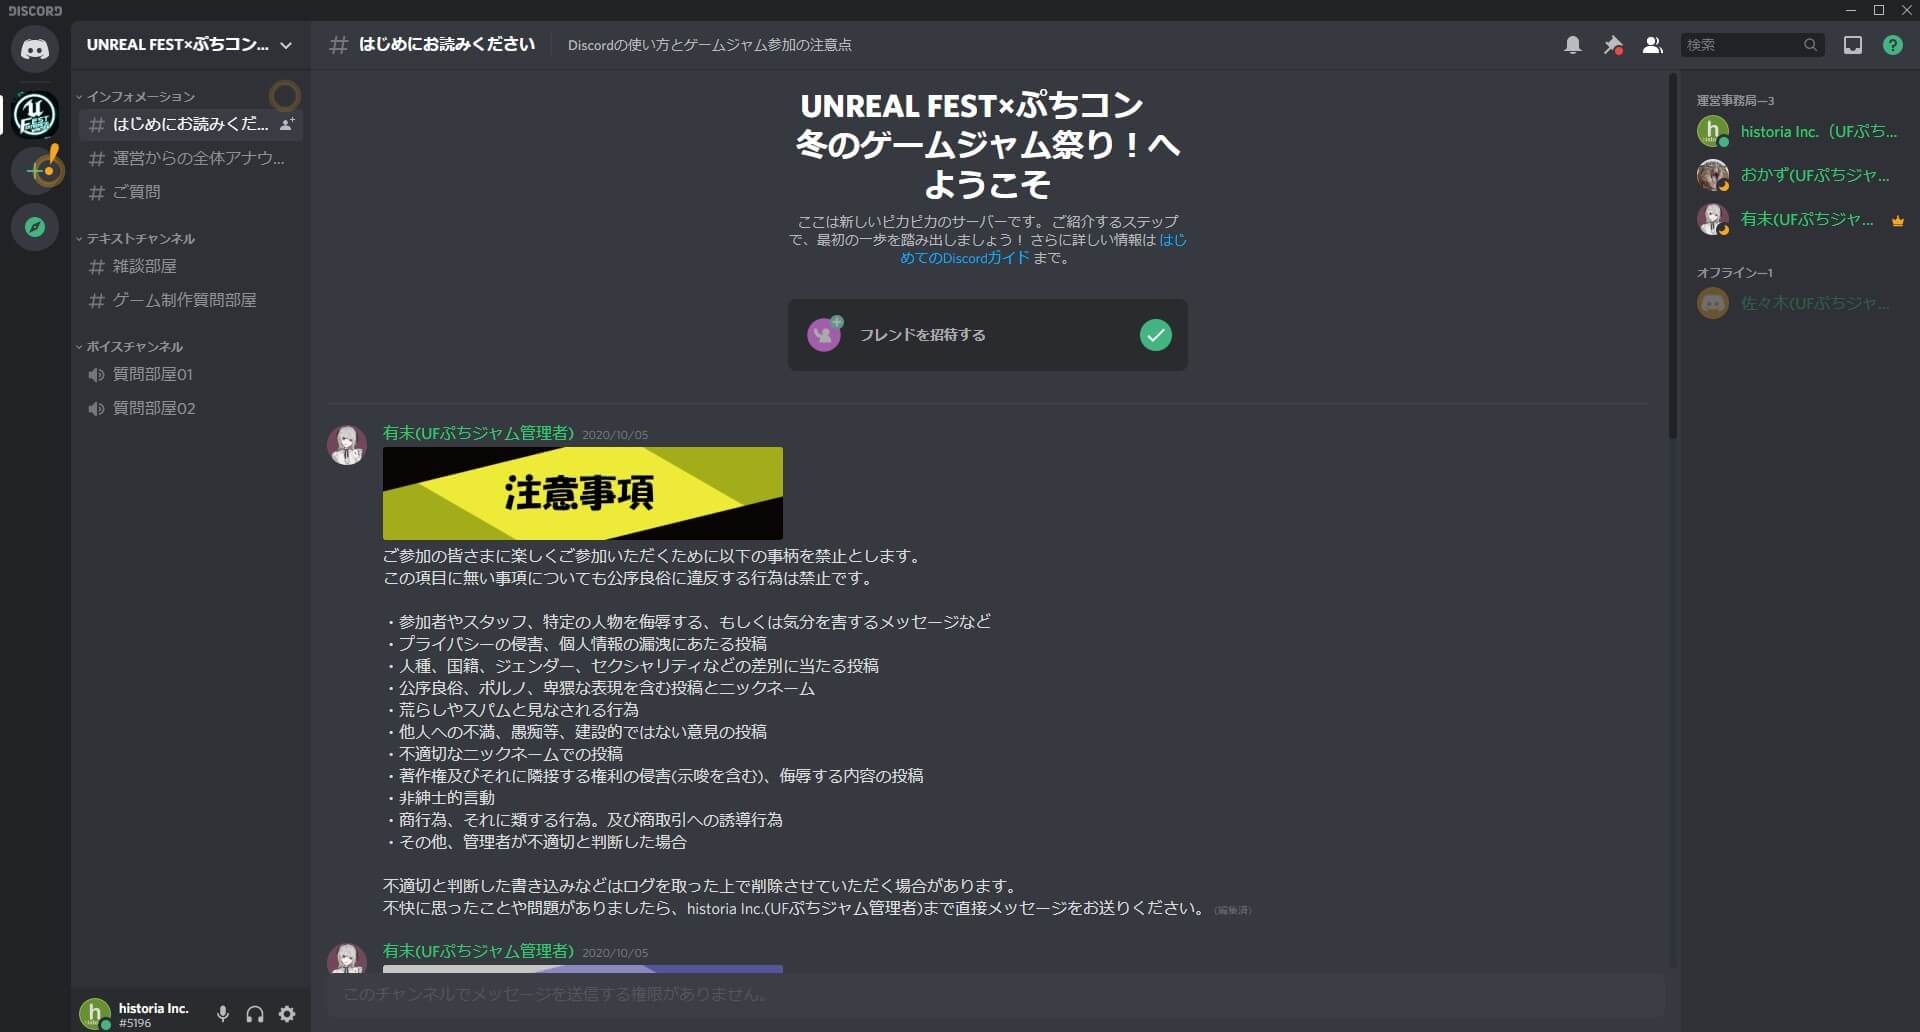Click historia Inc. name in member list
Image resolution: width=1920 pixels, height=1032 pixels.
(x=1818, y=131)
